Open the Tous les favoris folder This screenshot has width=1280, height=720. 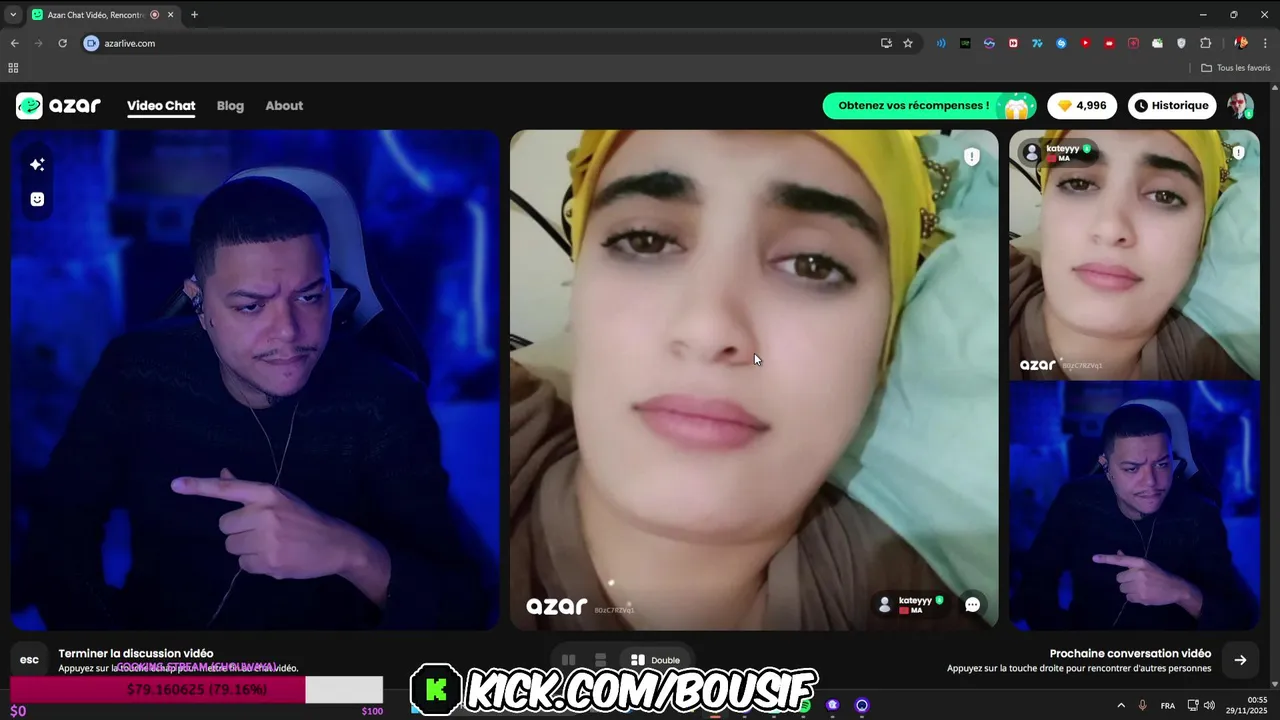(1235, 68)
